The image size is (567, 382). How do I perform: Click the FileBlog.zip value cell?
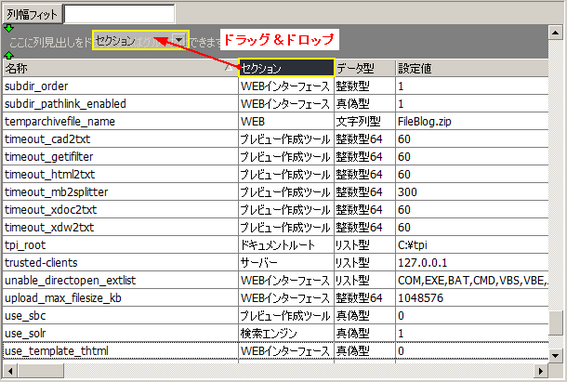[472, 122]
